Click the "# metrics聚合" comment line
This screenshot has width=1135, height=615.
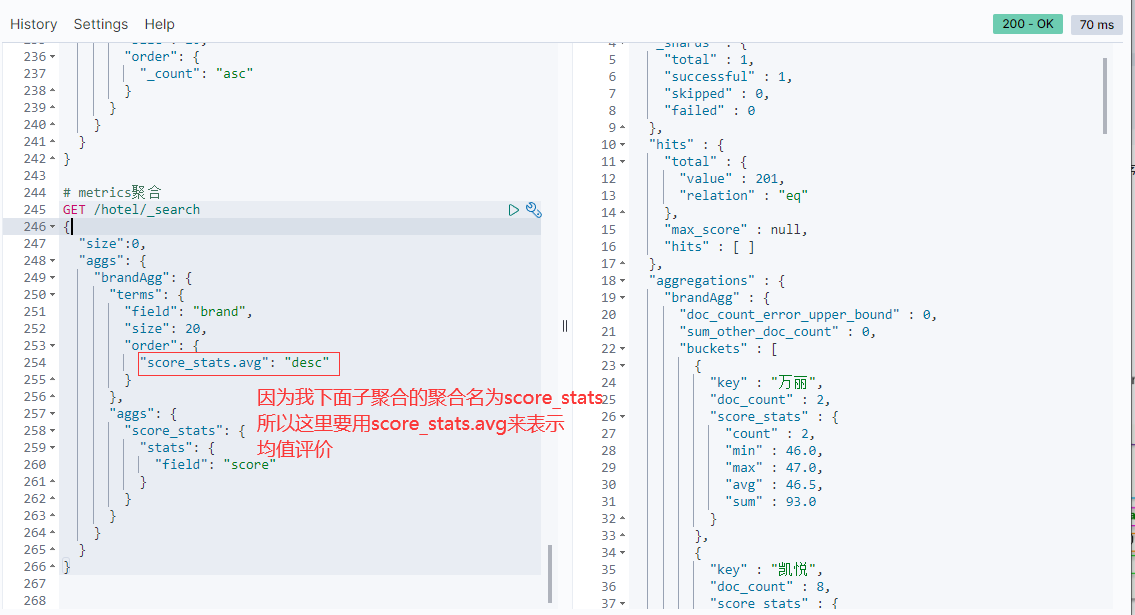111,192
